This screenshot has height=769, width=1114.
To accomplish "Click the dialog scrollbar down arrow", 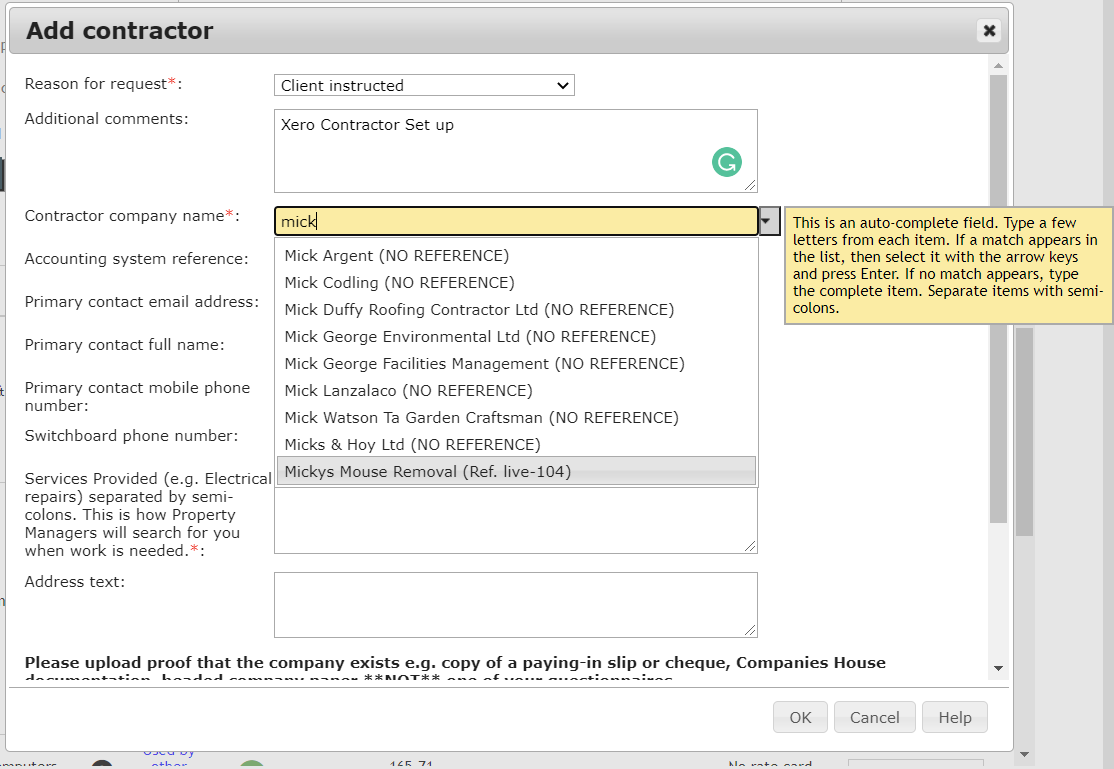I will [x=998, y=668].
